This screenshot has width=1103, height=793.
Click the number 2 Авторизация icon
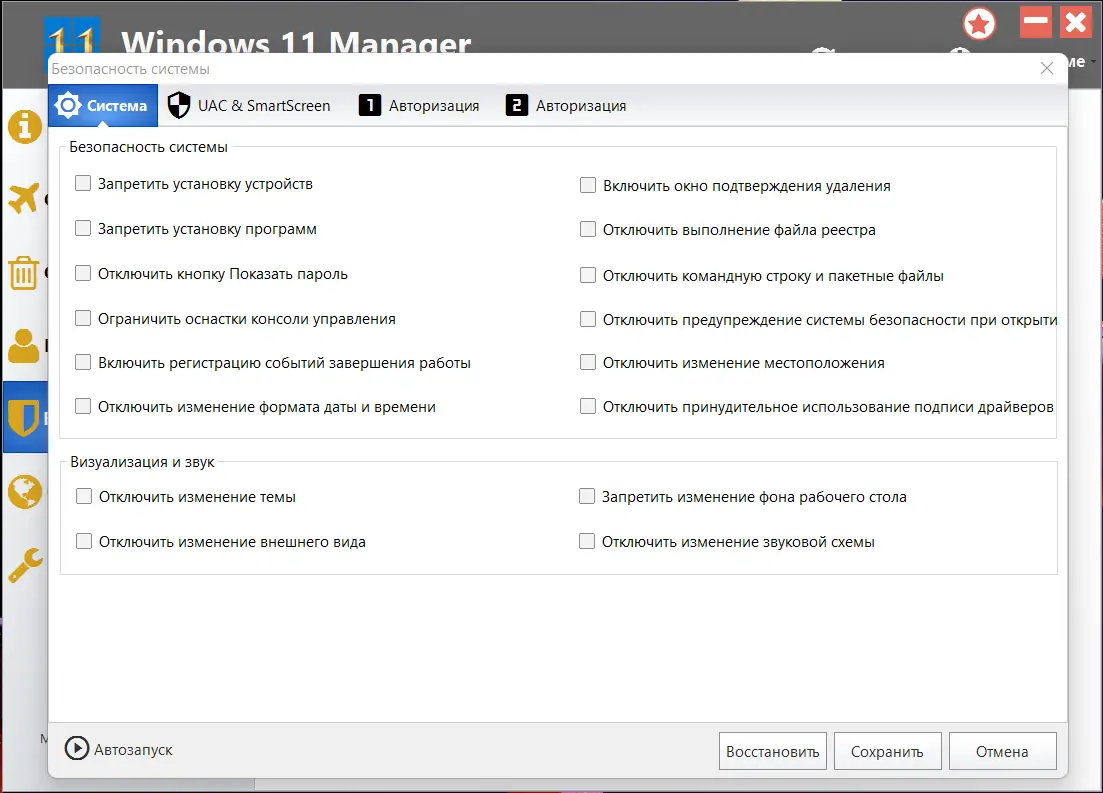517,106
